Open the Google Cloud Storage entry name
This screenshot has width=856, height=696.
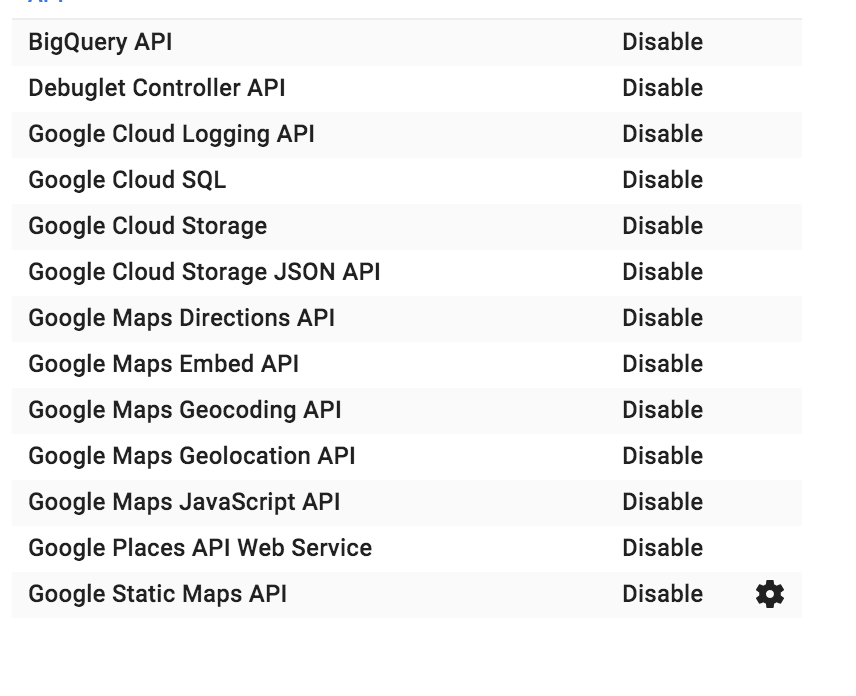tap(148, 227)
